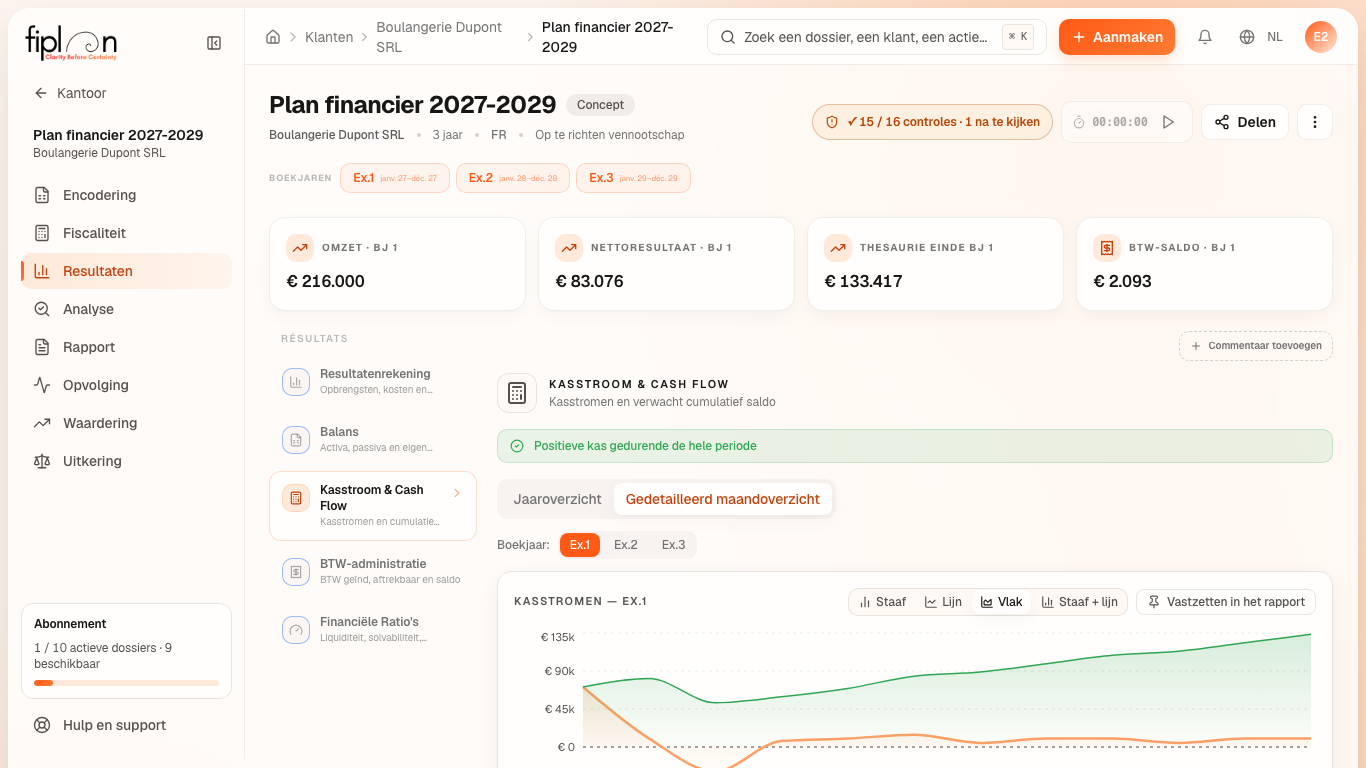Switch chart type to Staaf + lijn
This screenshot has width=1366, height=768.
click(x=1080, y=602)
